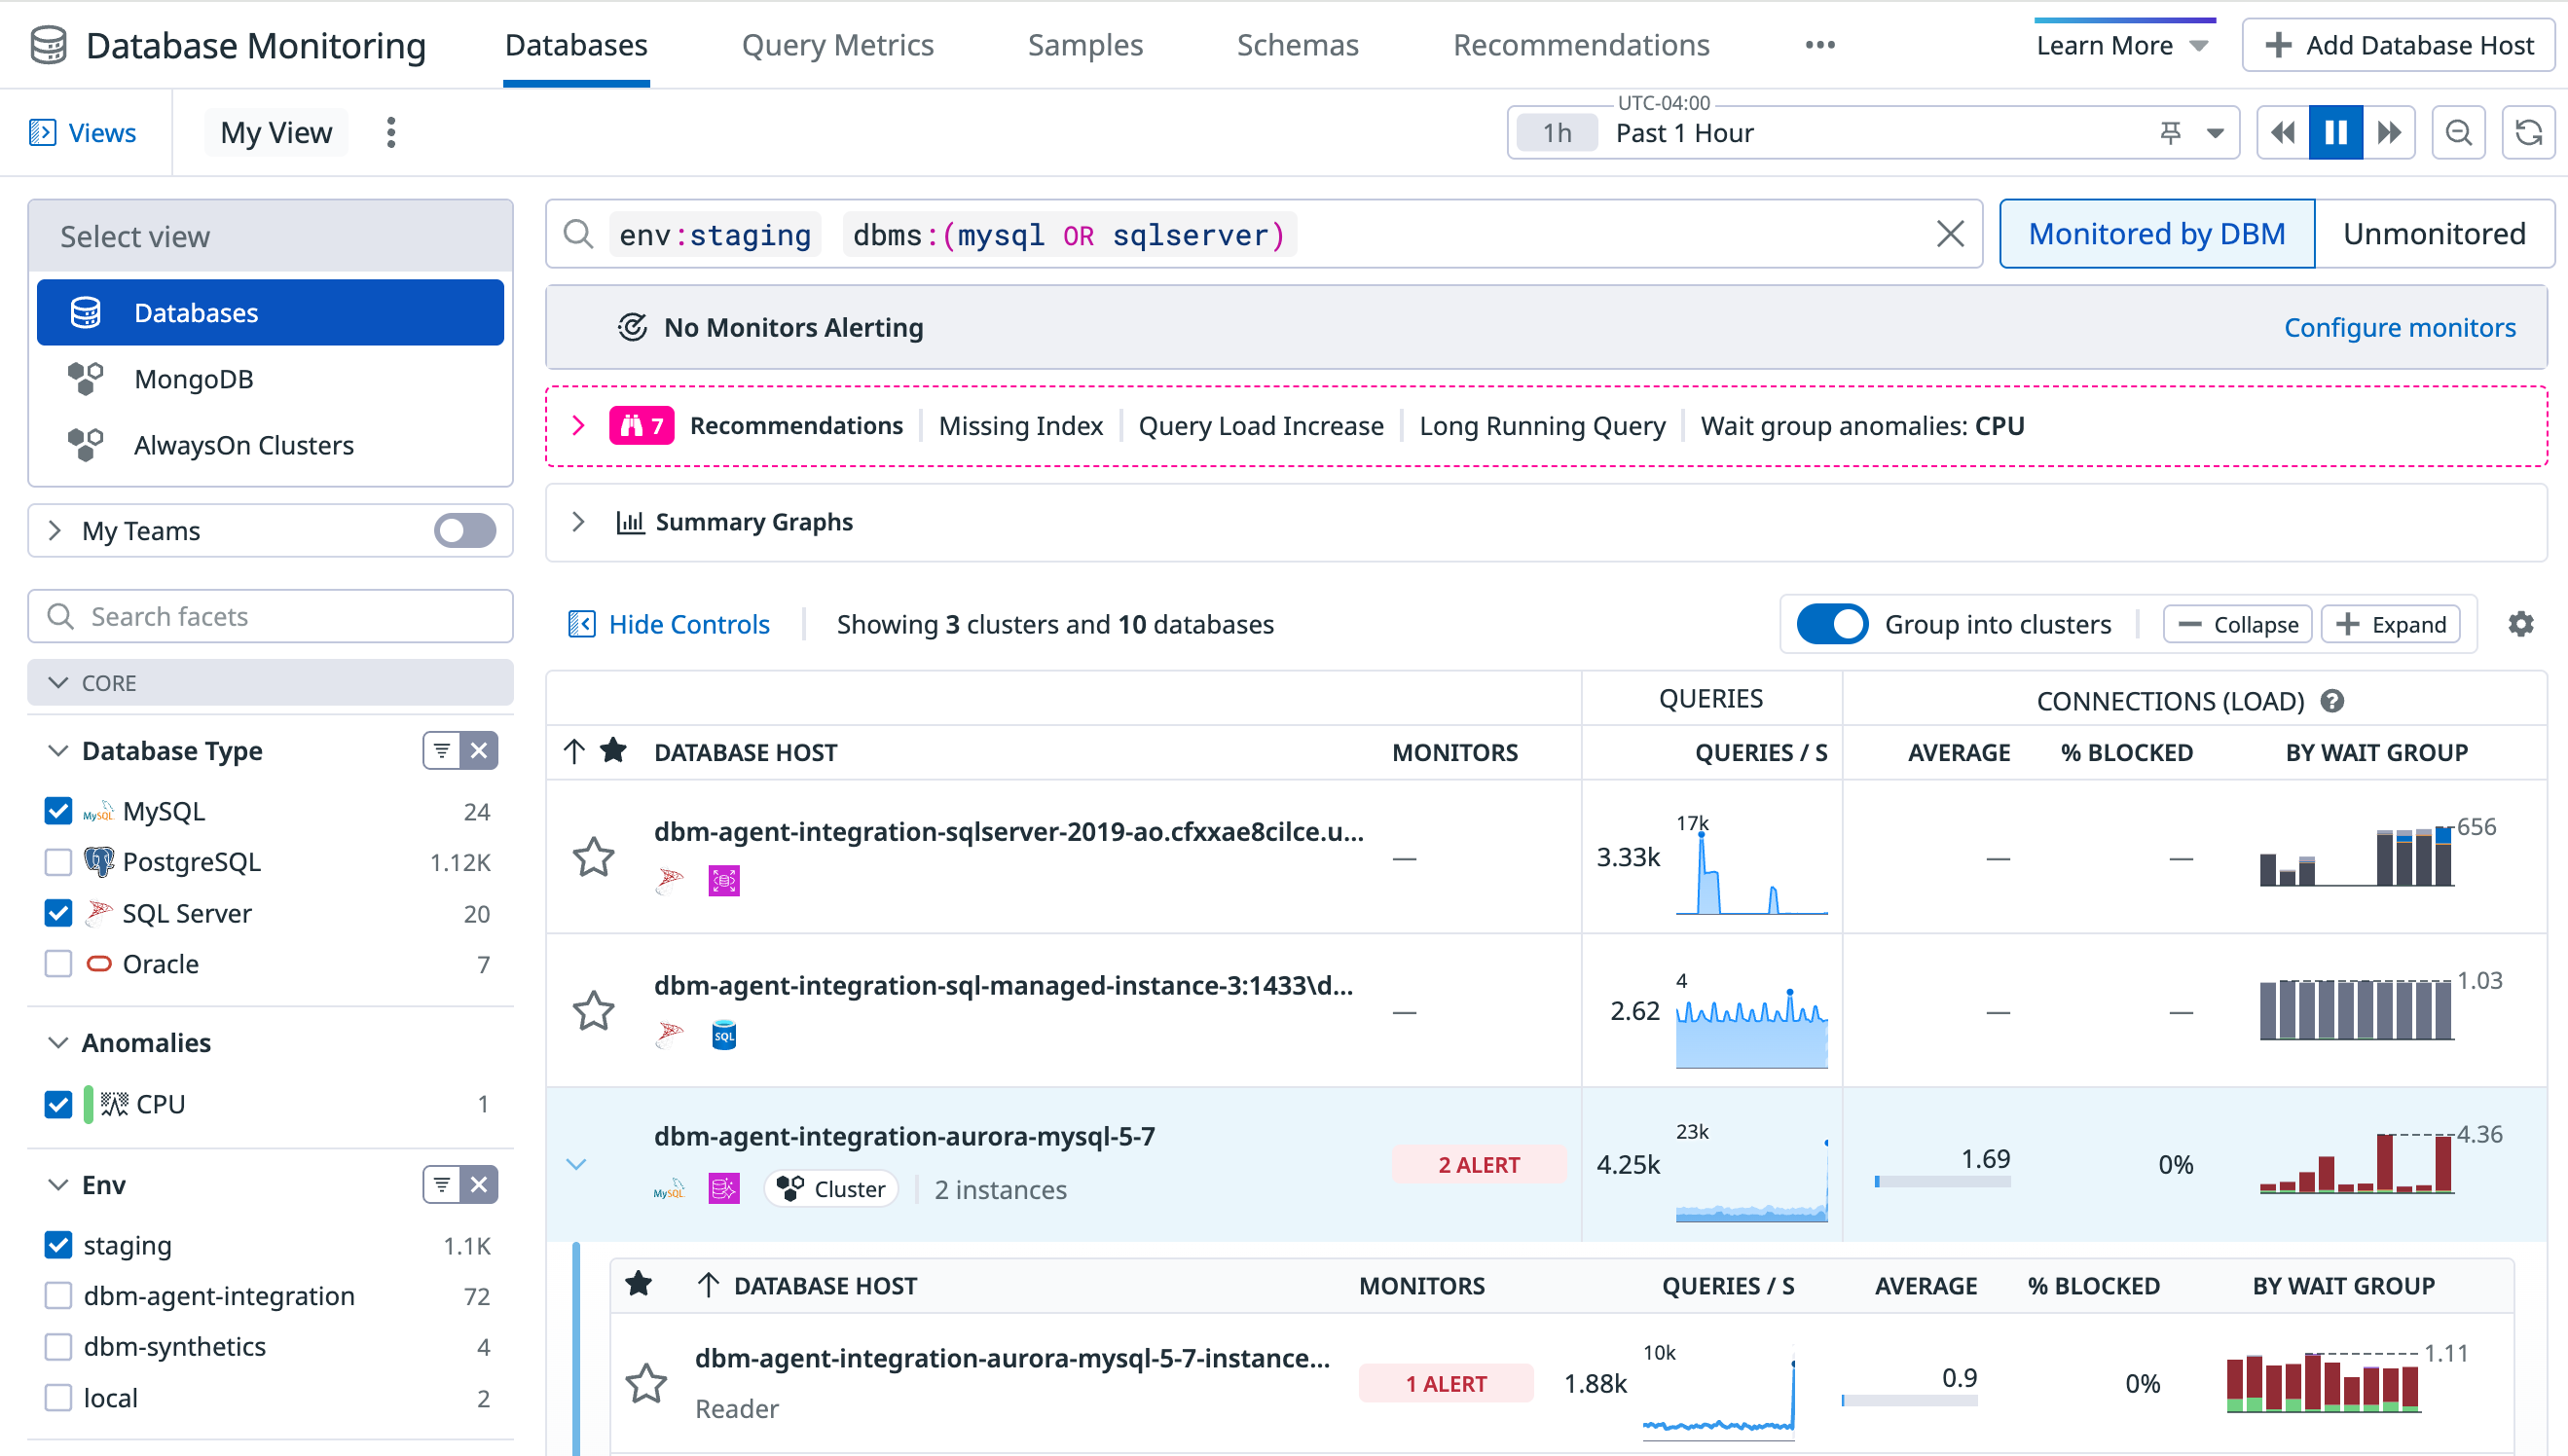Open the time range dropdown arrow
Image resolution: width=2568 pixels, height=1456 pixels.
pos(2216,133)
